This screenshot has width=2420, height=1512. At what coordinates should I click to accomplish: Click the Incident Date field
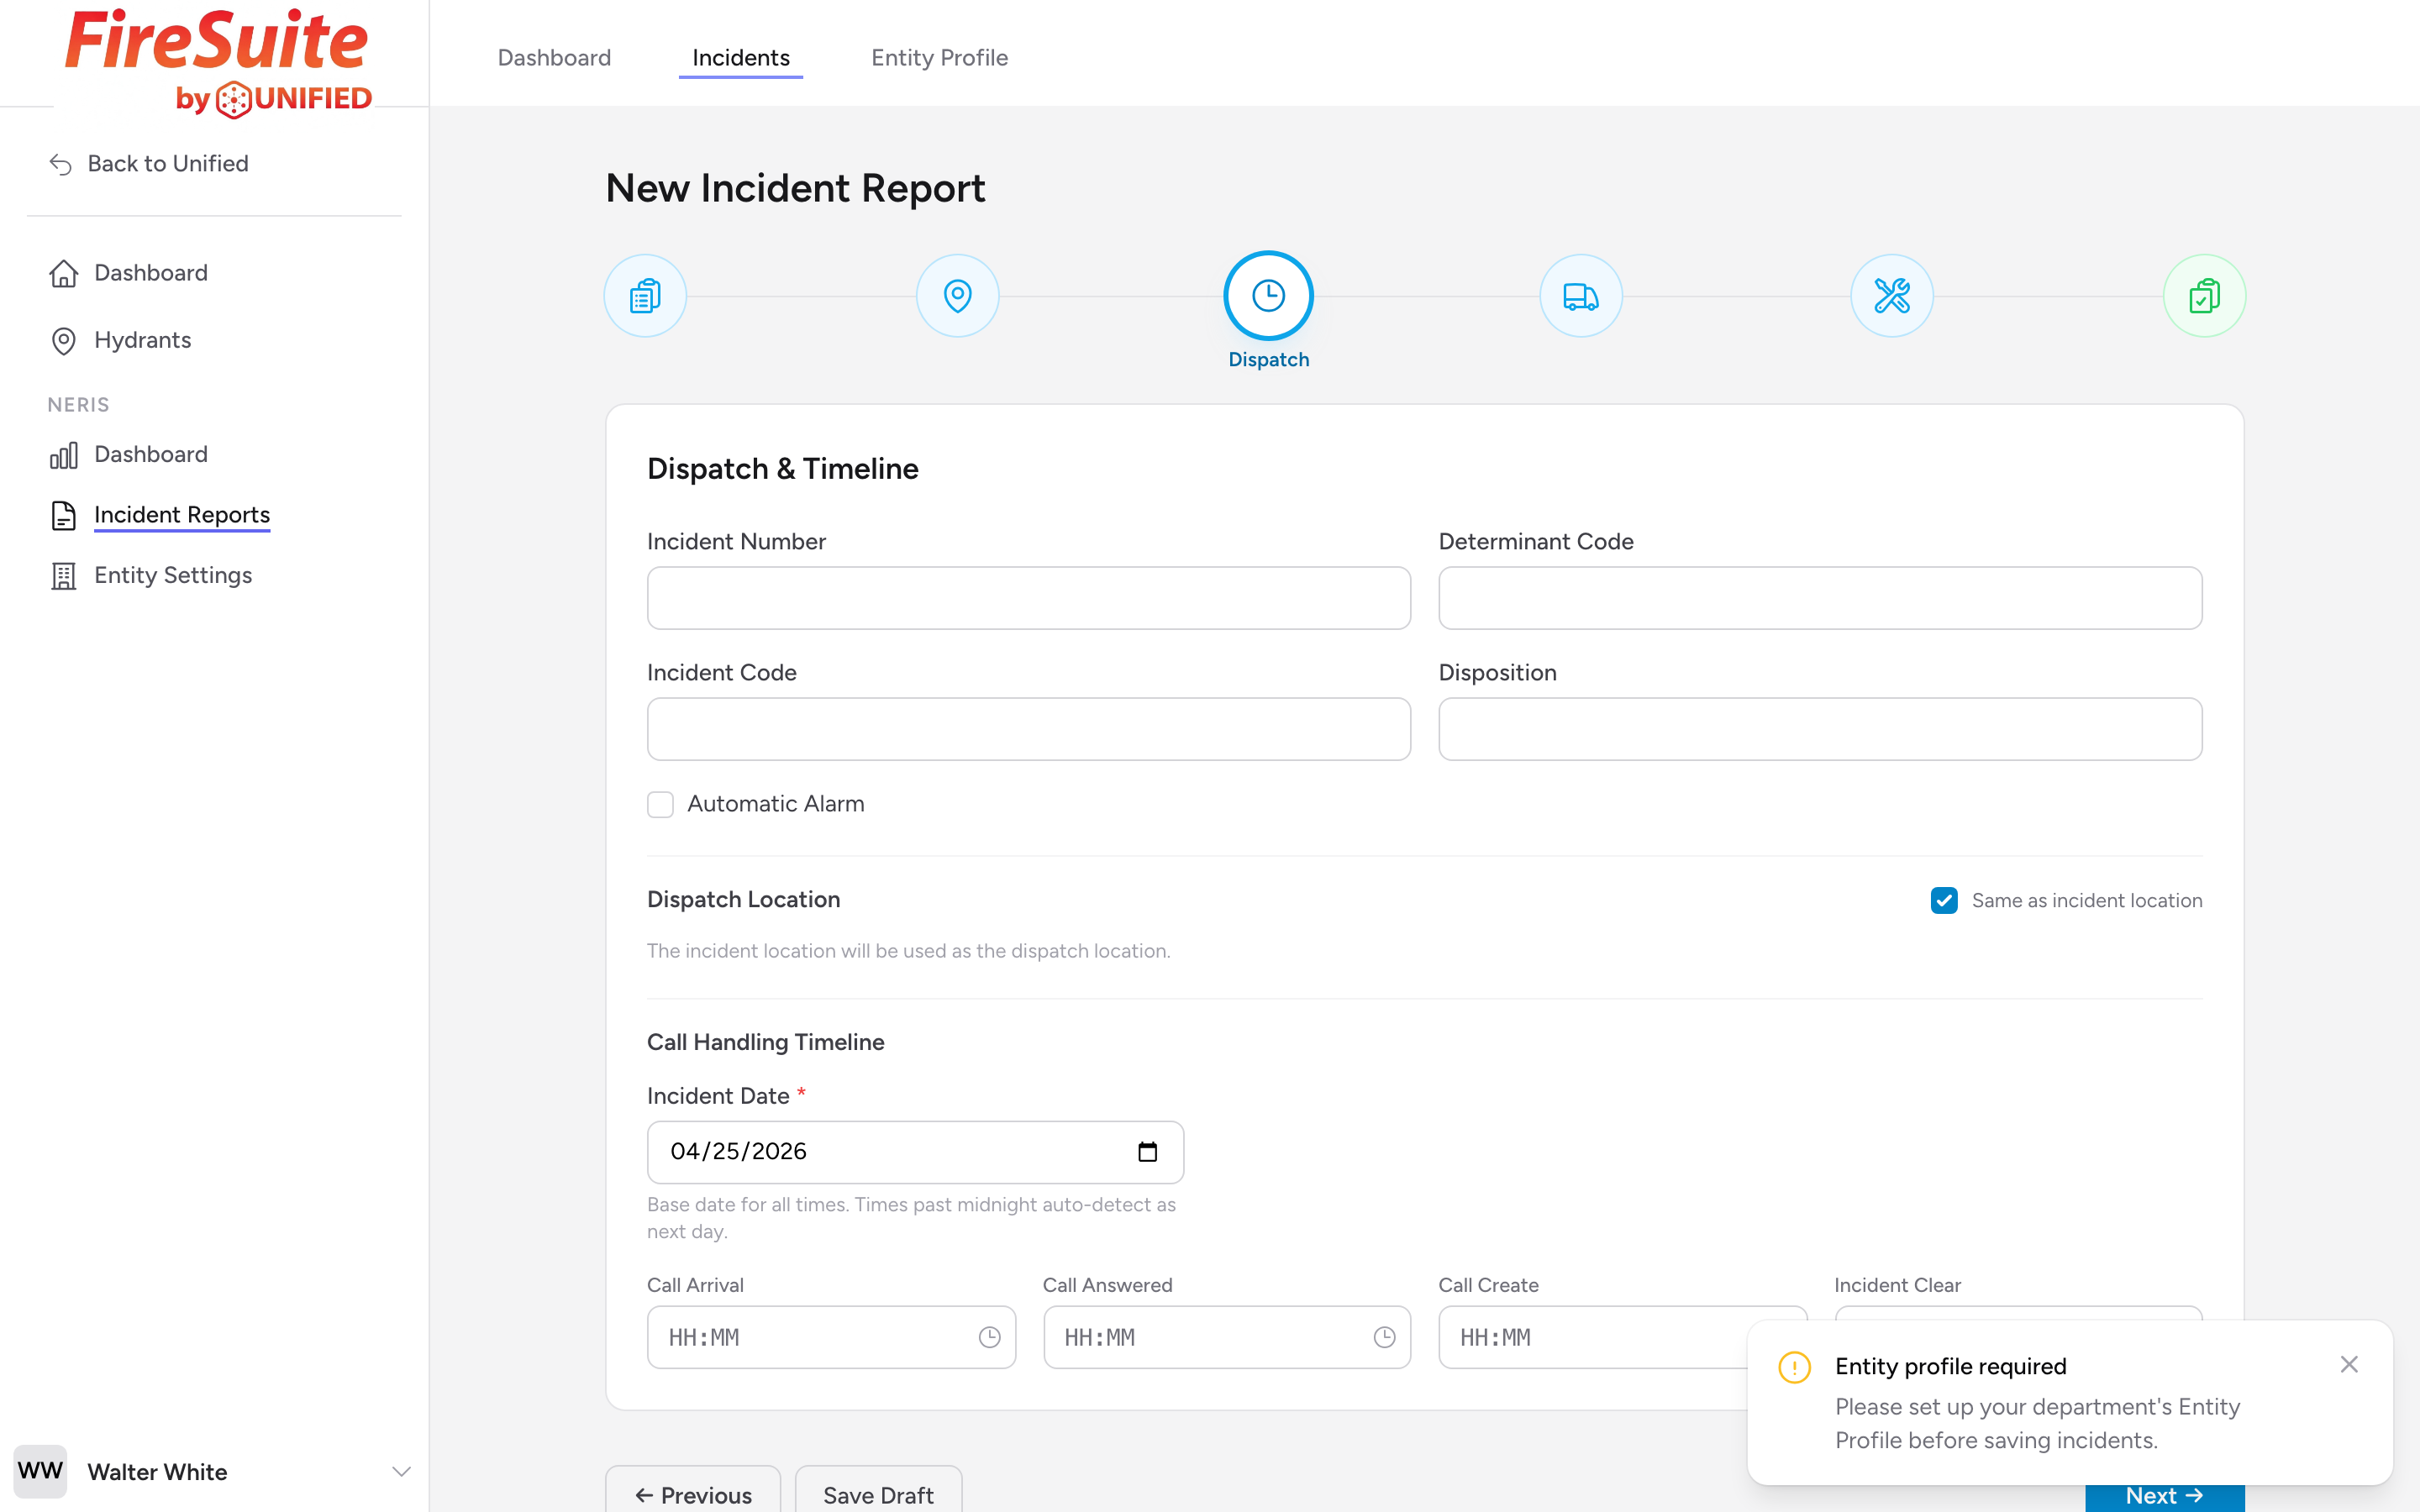click(915, 1152)
